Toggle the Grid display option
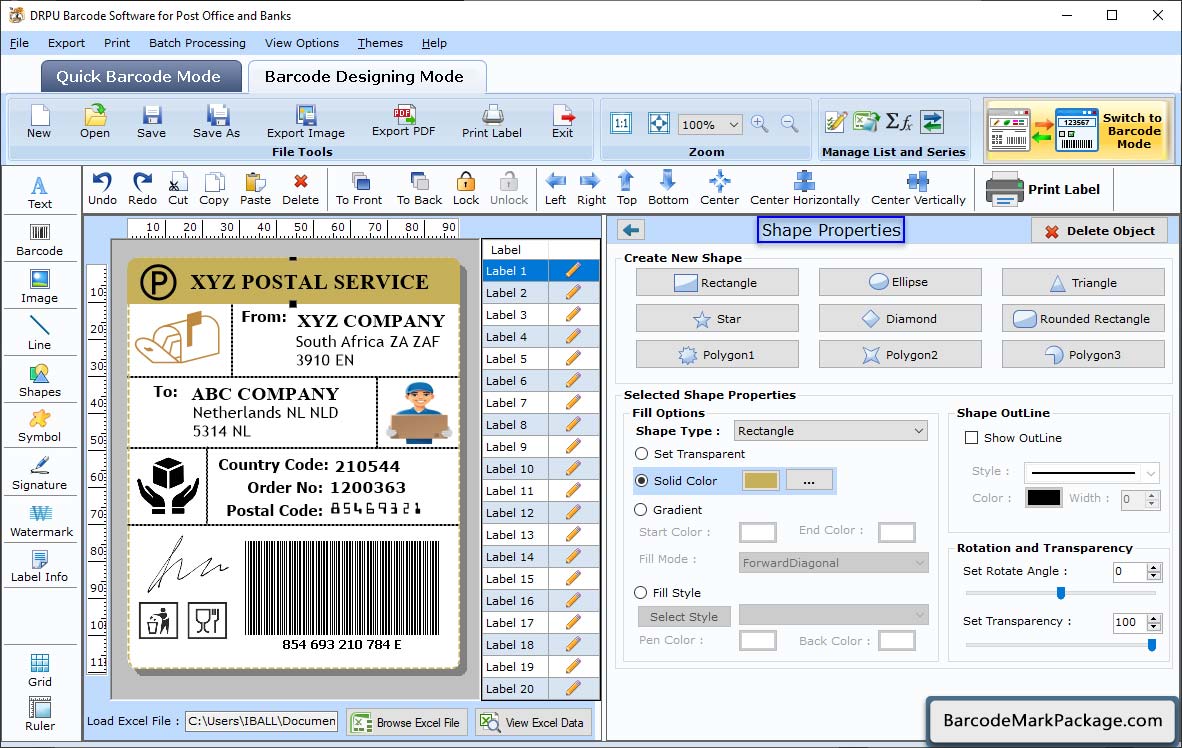Image resolution: width=1182 pixels, height=748 pixels. pos(40,670)
